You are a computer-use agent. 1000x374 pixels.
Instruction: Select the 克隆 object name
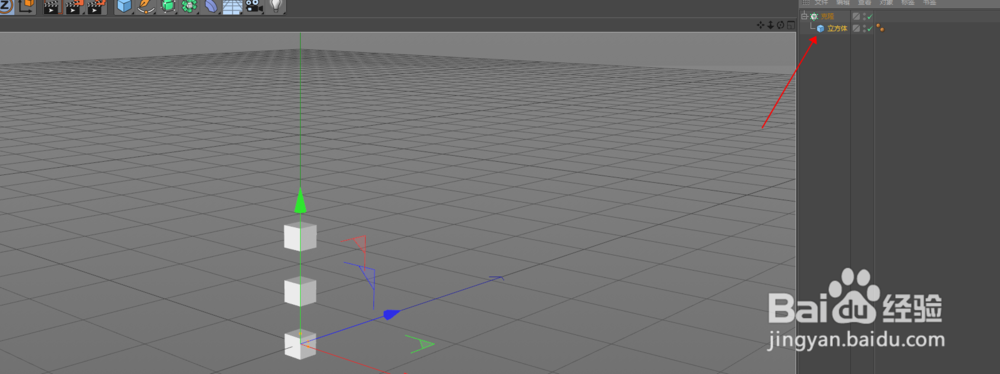coord(827,17)
